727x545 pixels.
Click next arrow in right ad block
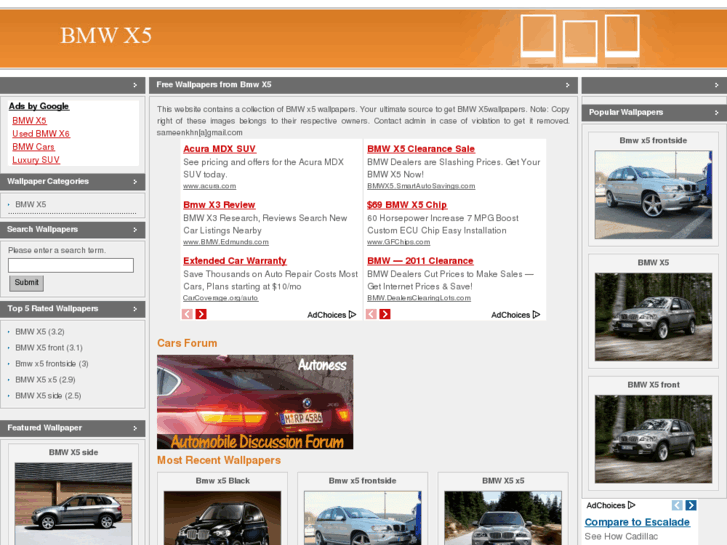385,314
